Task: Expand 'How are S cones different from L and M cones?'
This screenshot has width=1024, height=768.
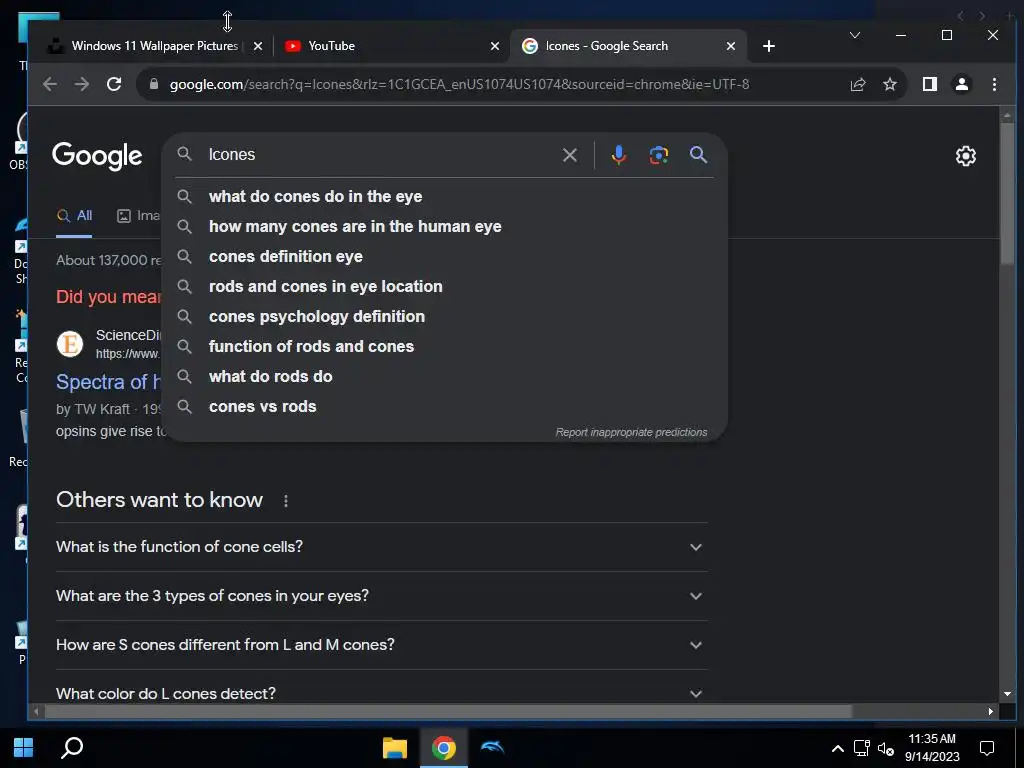Action: pyautogui.click(x=381, y=645)
